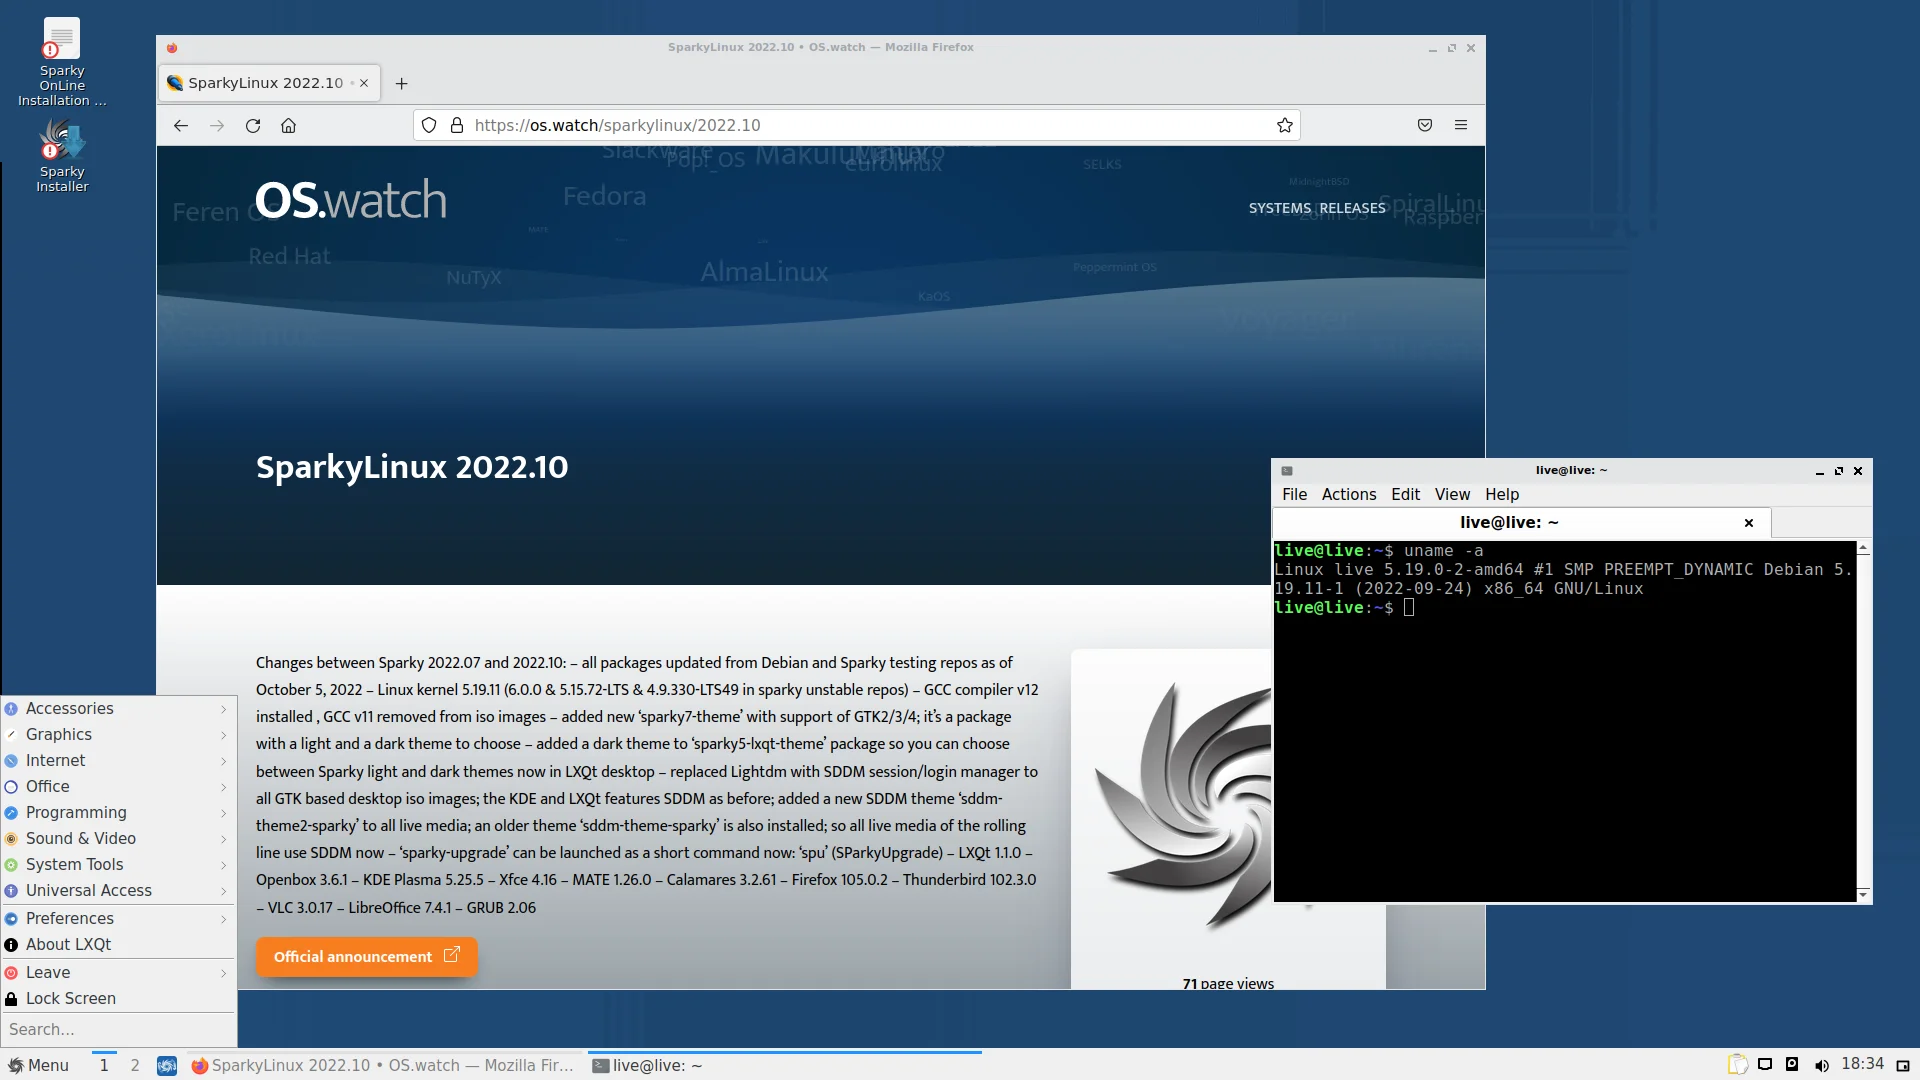Go to Firefox home page
The image size is (1920, 1080).
point(289,125)
